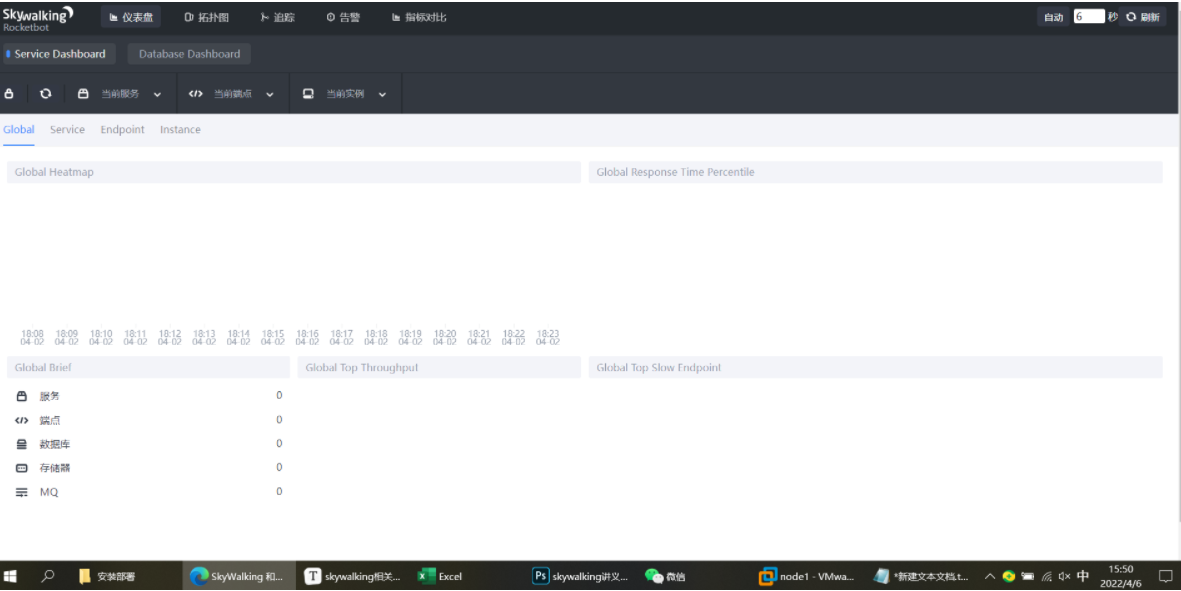Image resolution: width=1181 pixels, height=591 pixels.
Task: Click the 数据库 row in Global Brief
Action: (148, 443)
